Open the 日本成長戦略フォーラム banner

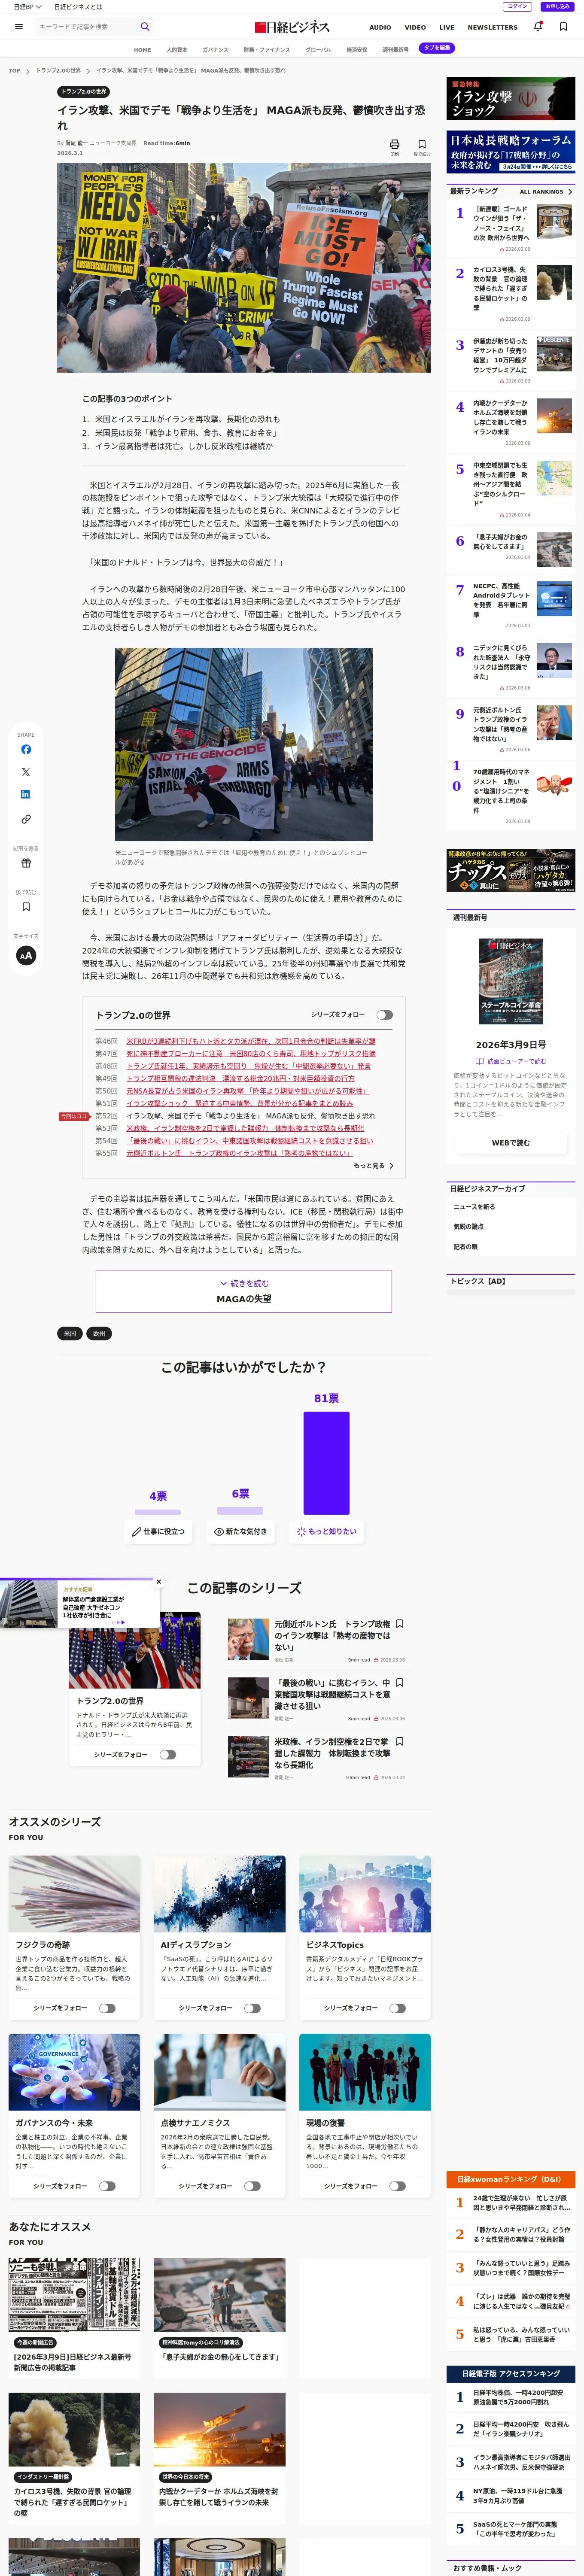click(x=511, y=153)
